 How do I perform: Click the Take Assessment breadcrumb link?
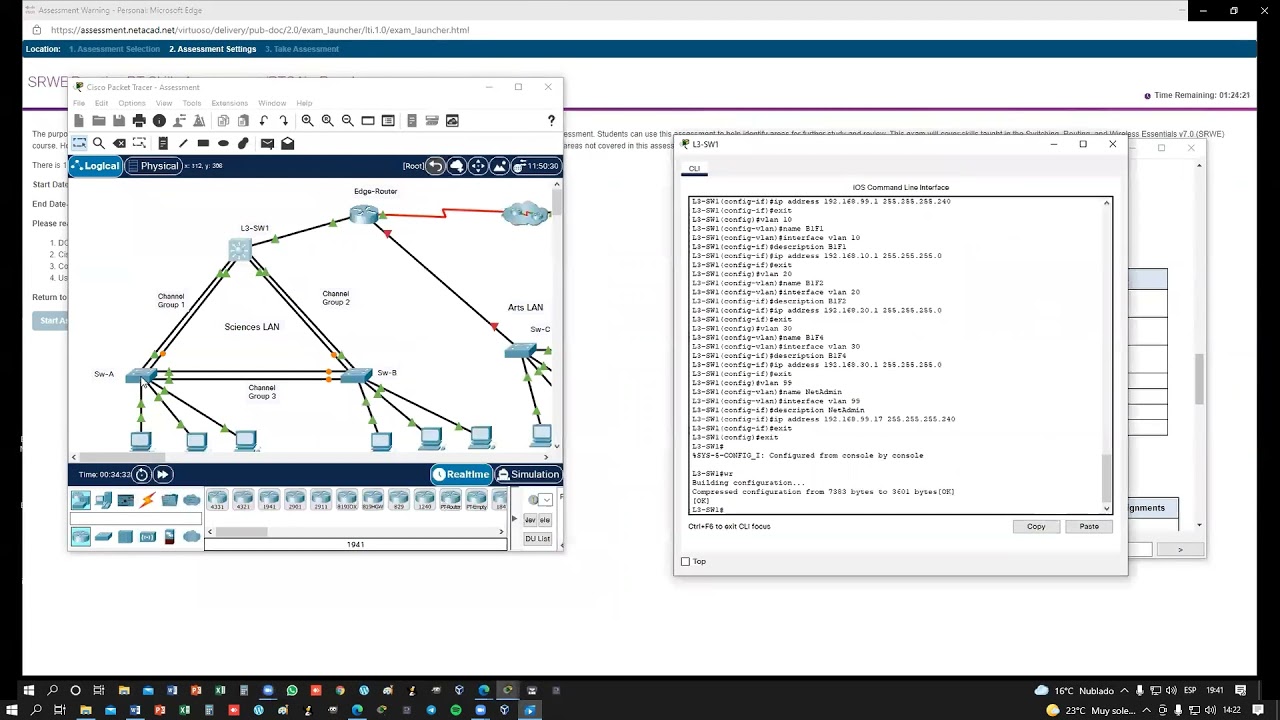(x=302, y=49)
